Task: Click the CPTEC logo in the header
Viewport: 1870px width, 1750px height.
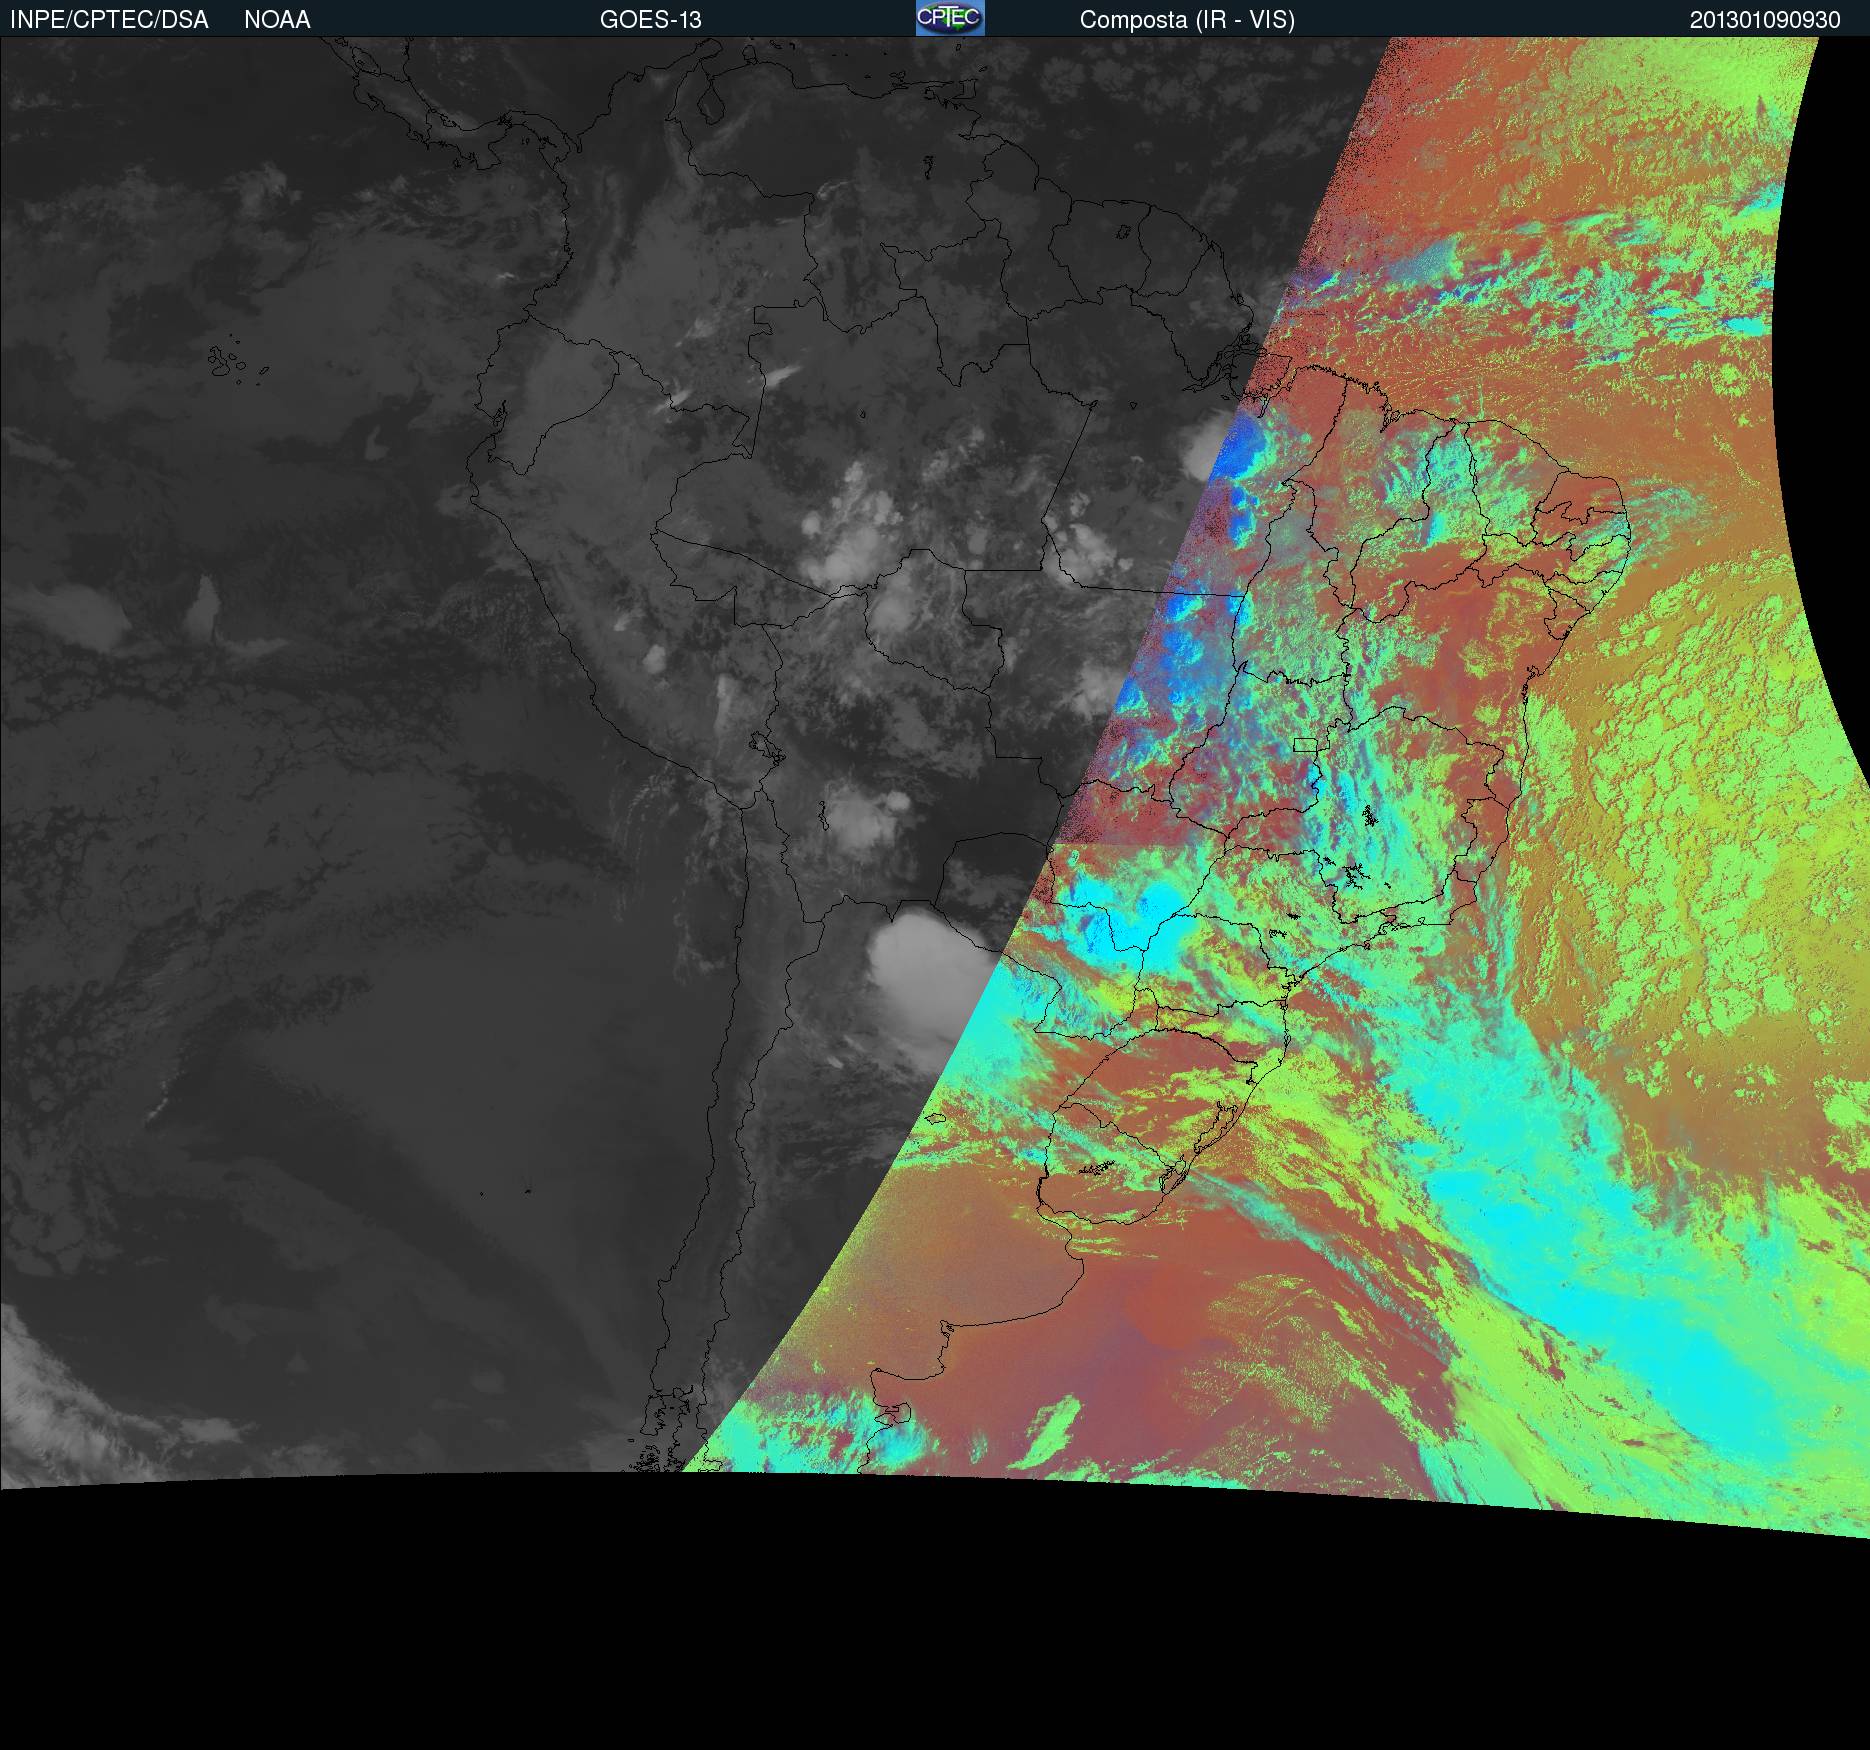Action: tap(950, 18)
